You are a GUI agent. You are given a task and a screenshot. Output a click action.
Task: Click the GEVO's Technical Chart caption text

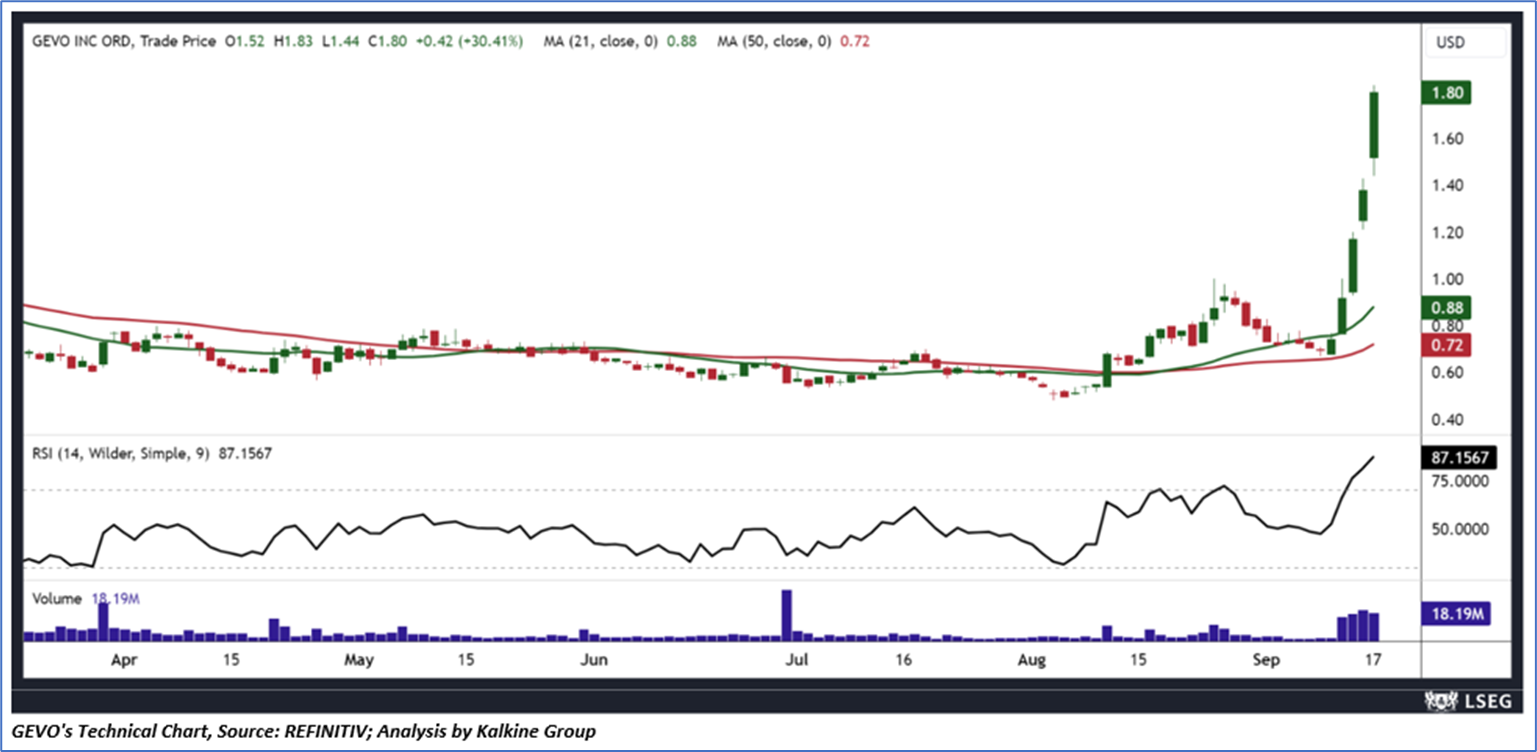(305, 731)
